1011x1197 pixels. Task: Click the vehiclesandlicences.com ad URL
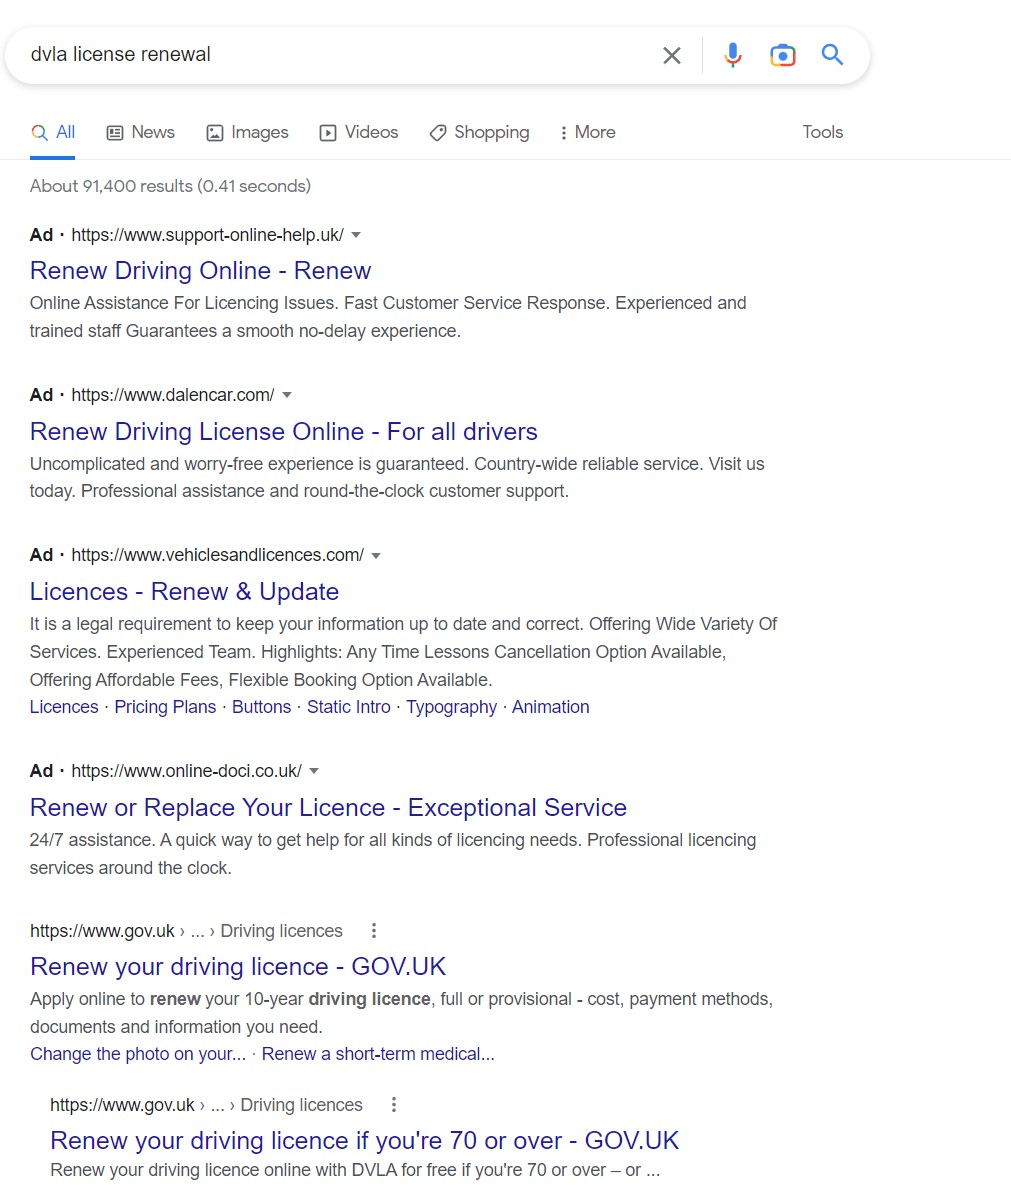(x=218, y=556)
